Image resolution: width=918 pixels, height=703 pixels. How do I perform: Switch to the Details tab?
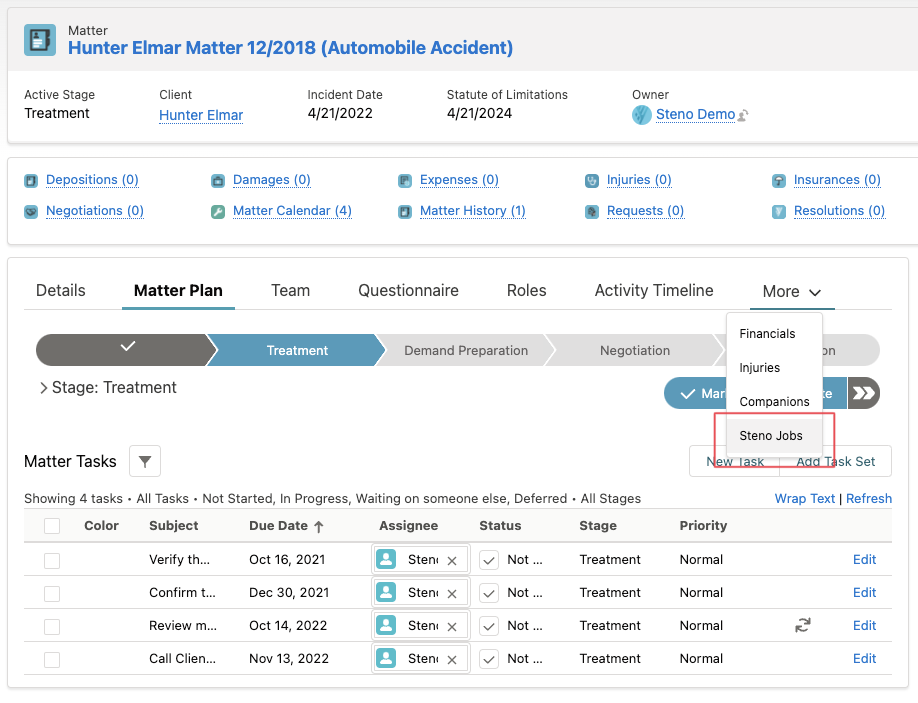(60, 291)
